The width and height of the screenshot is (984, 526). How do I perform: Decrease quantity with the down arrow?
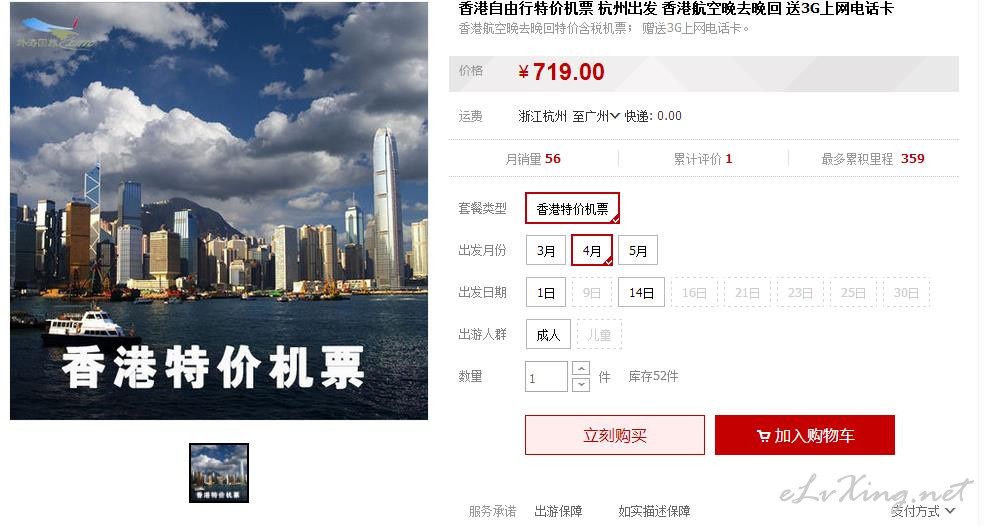[x=581, y=384]
